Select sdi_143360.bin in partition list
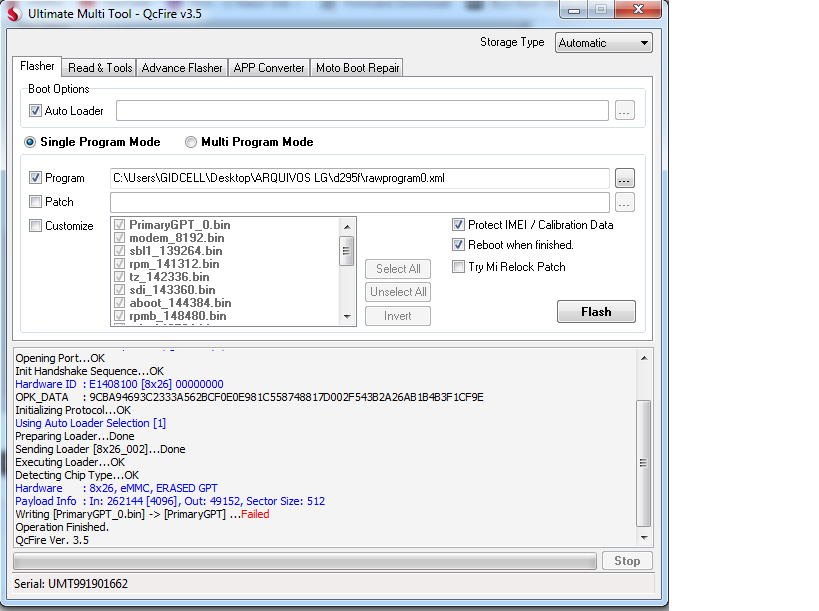This screenshot has width=819, height=611. 172,290
